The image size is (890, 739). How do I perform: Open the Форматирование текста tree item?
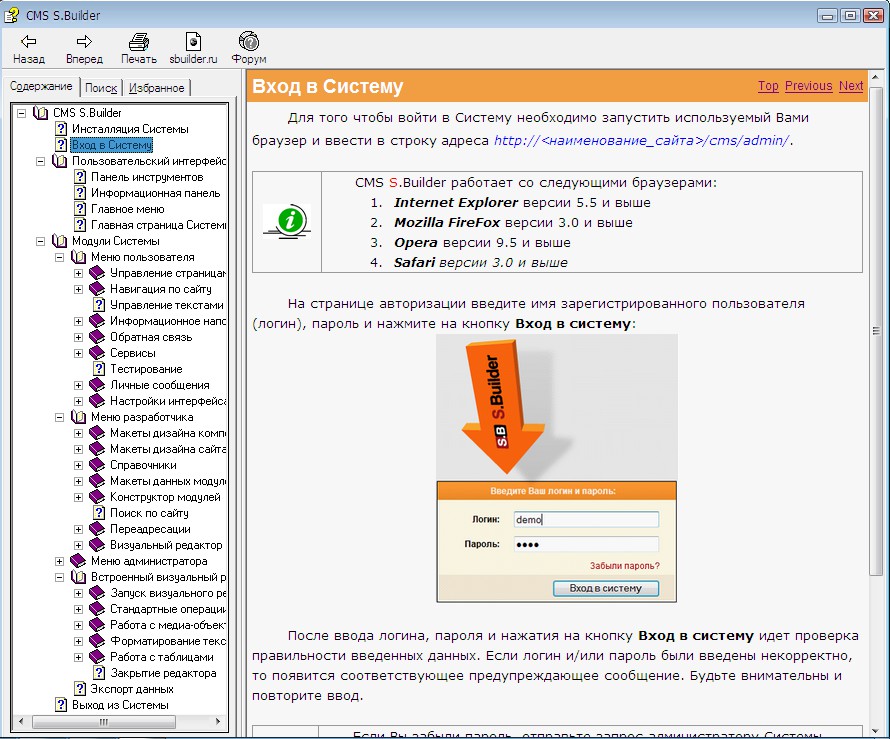(168, 641)
